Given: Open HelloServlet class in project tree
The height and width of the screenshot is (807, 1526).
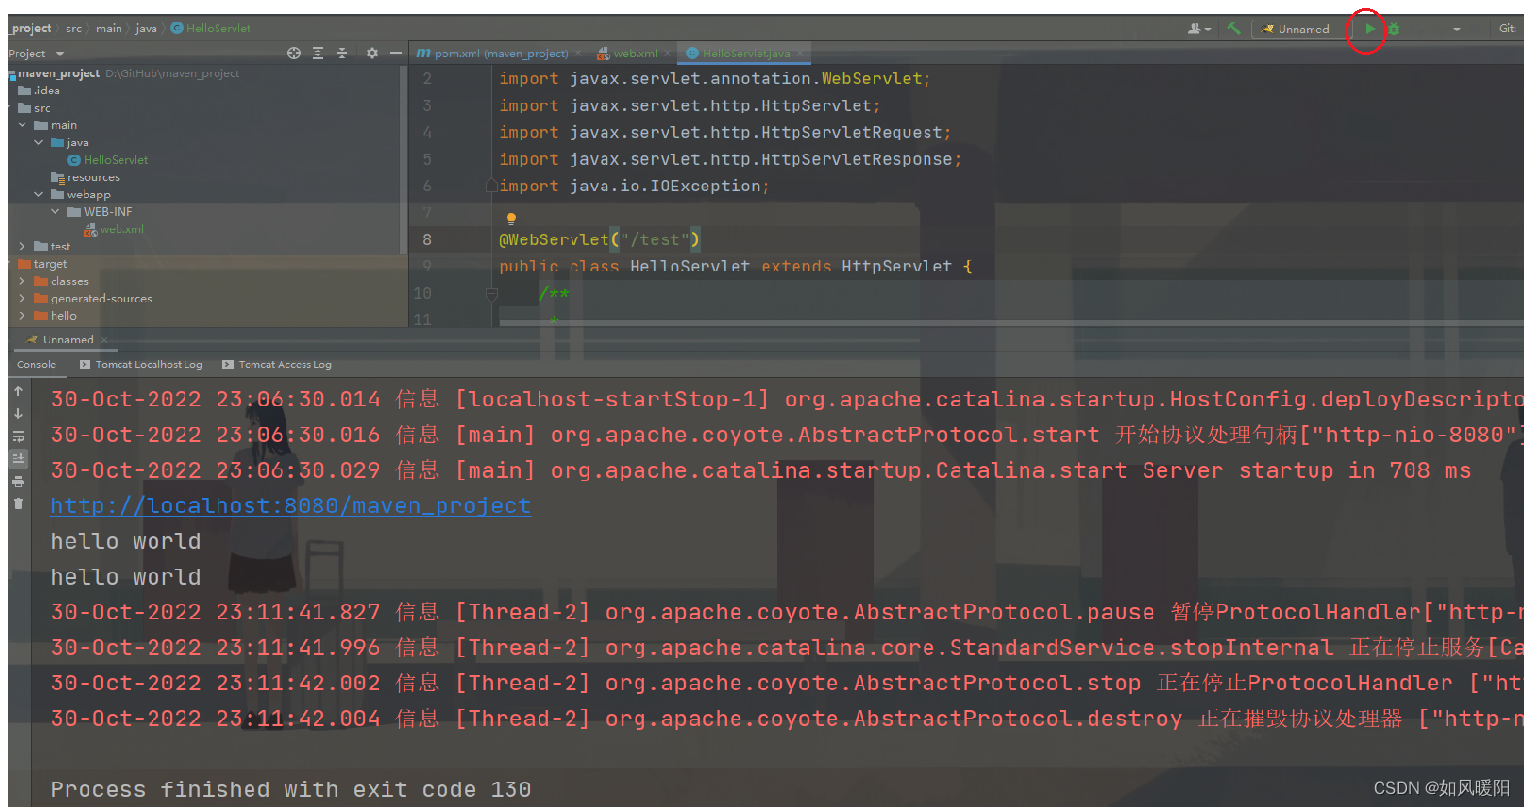Looking at the screenshot, I should pos(108,160).
